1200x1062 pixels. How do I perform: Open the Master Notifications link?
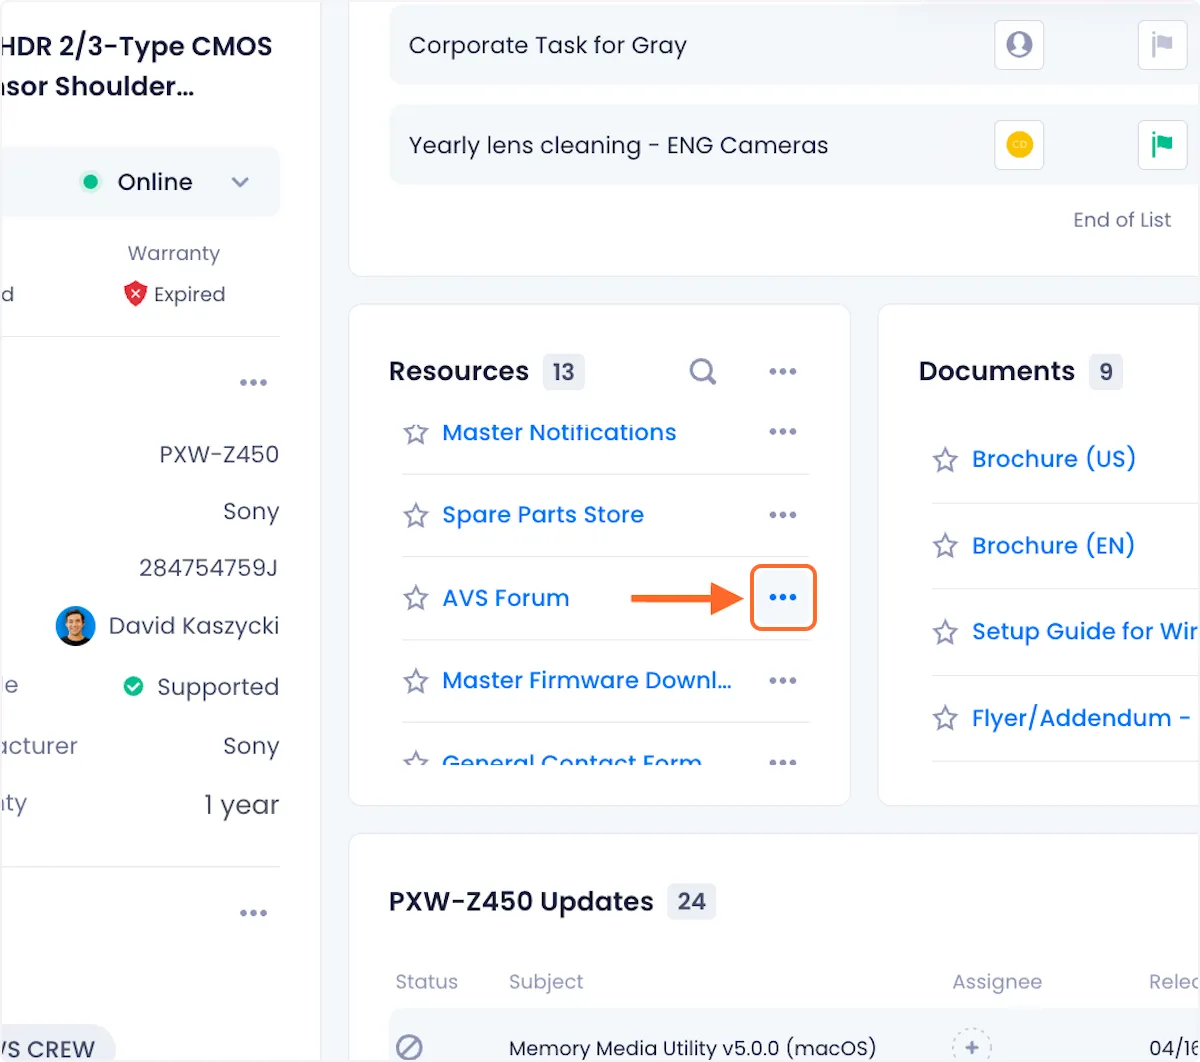(x=559, y=432)
